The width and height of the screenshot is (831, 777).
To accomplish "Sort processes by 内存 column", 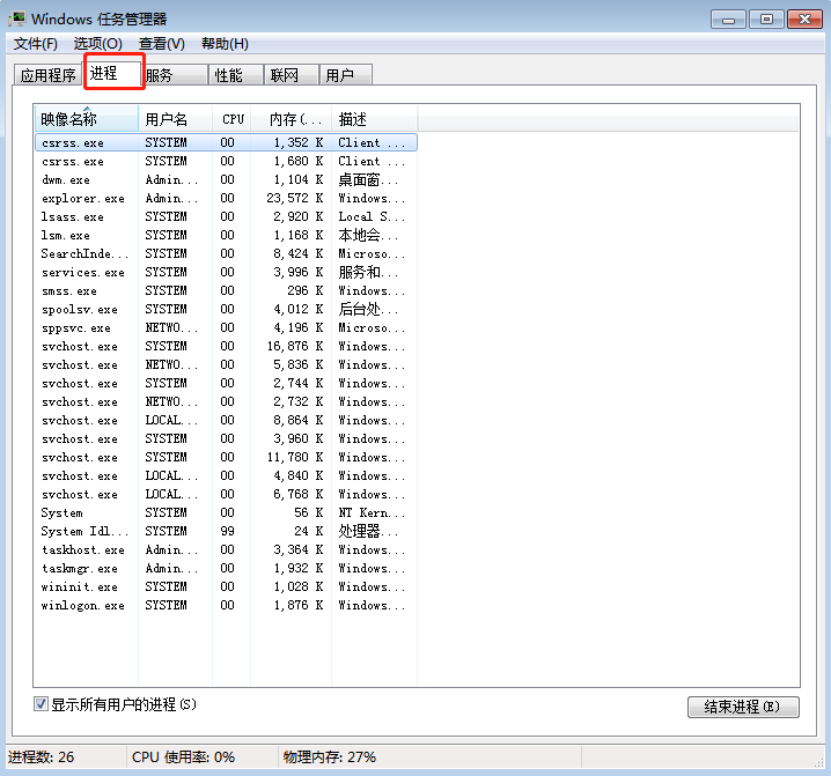I will tap(290, 118).
